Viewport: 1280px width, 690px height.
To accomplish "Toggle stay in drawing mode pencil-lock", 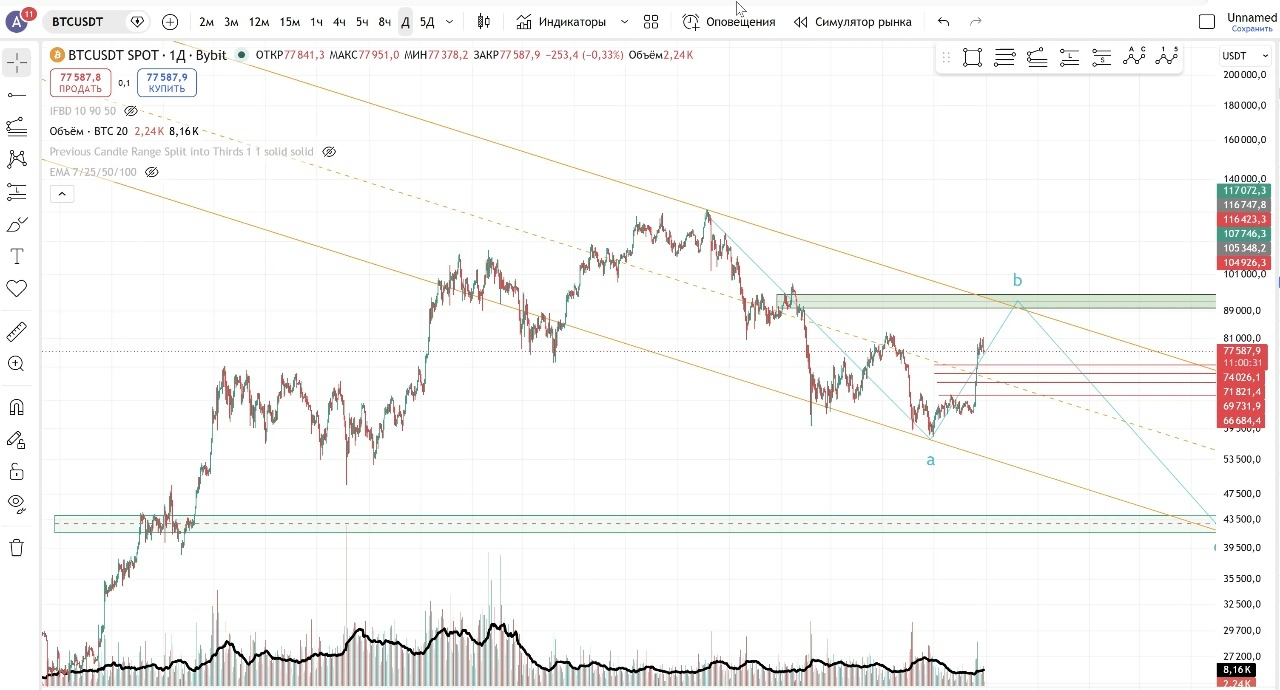I will 17,439.
